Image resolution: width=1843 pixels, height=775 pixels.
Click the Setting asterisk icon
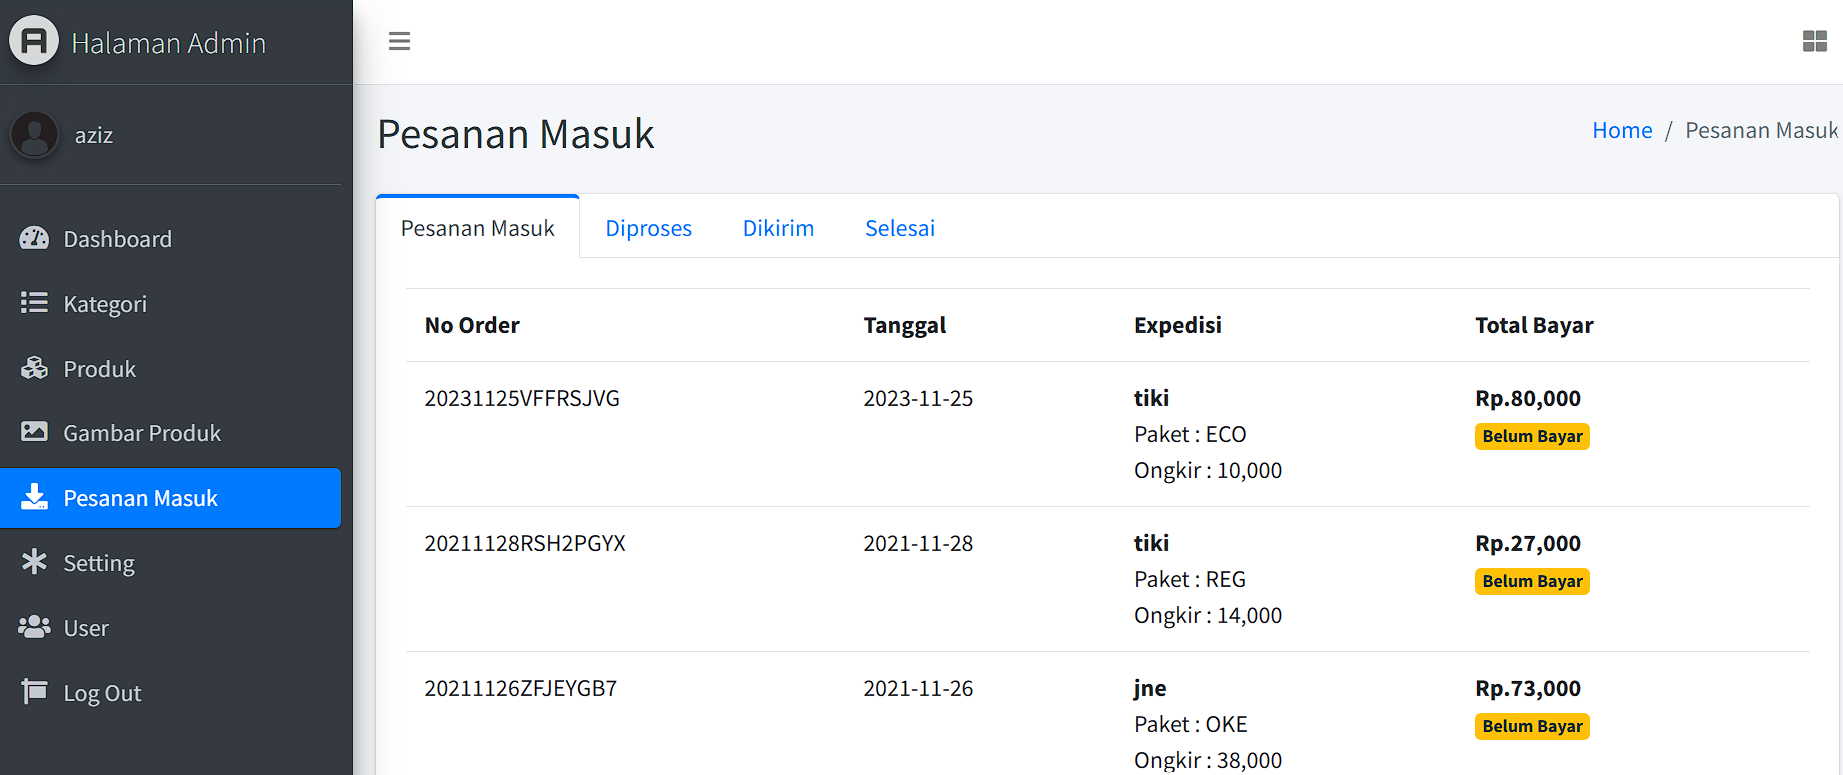click(34, 562)
